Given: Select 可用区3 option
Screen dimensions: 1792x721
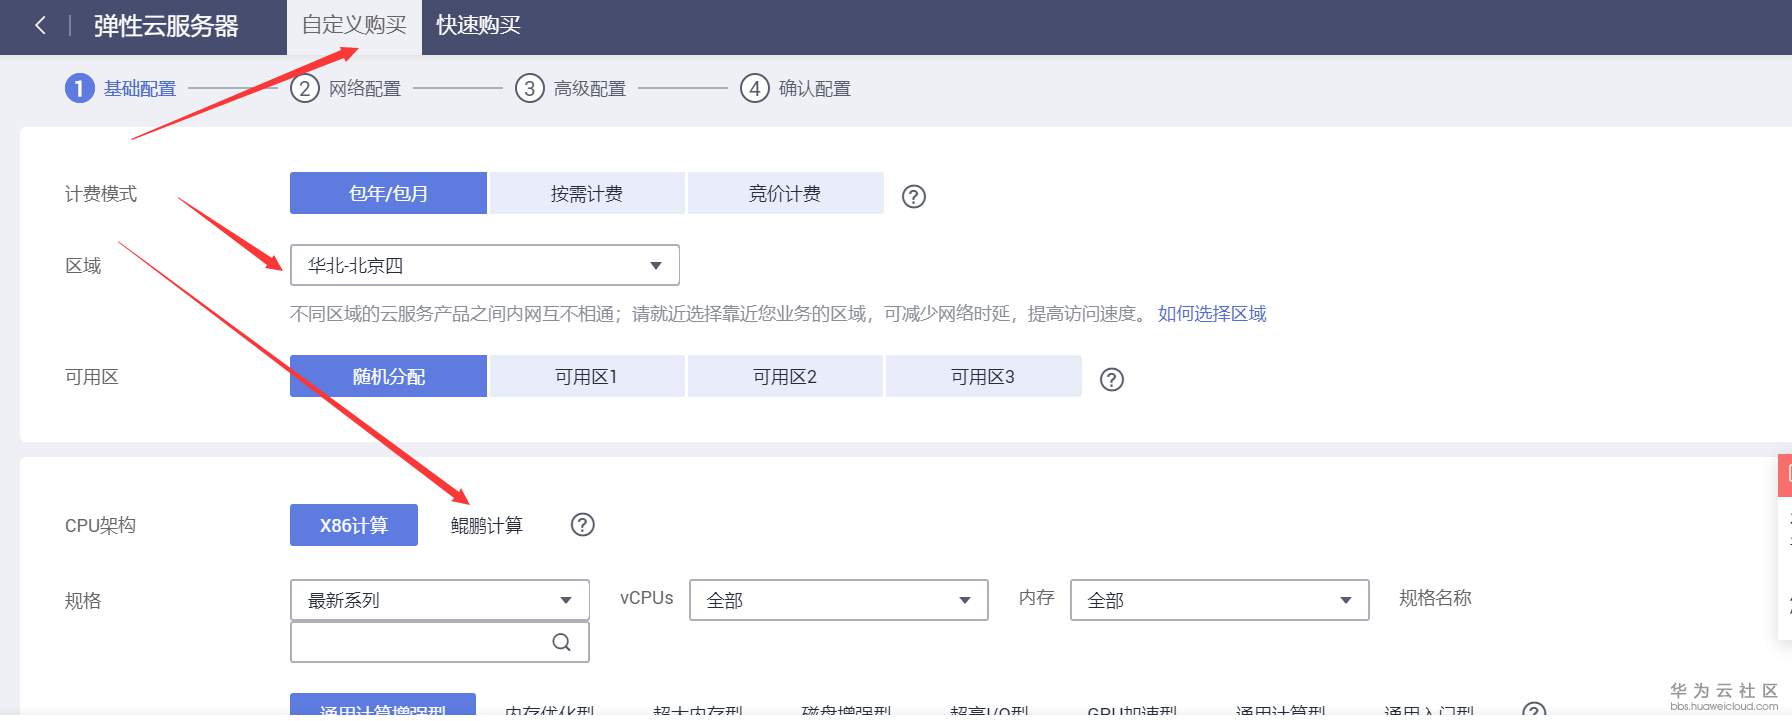Looking at the screenshot, I should coord(983,376).
